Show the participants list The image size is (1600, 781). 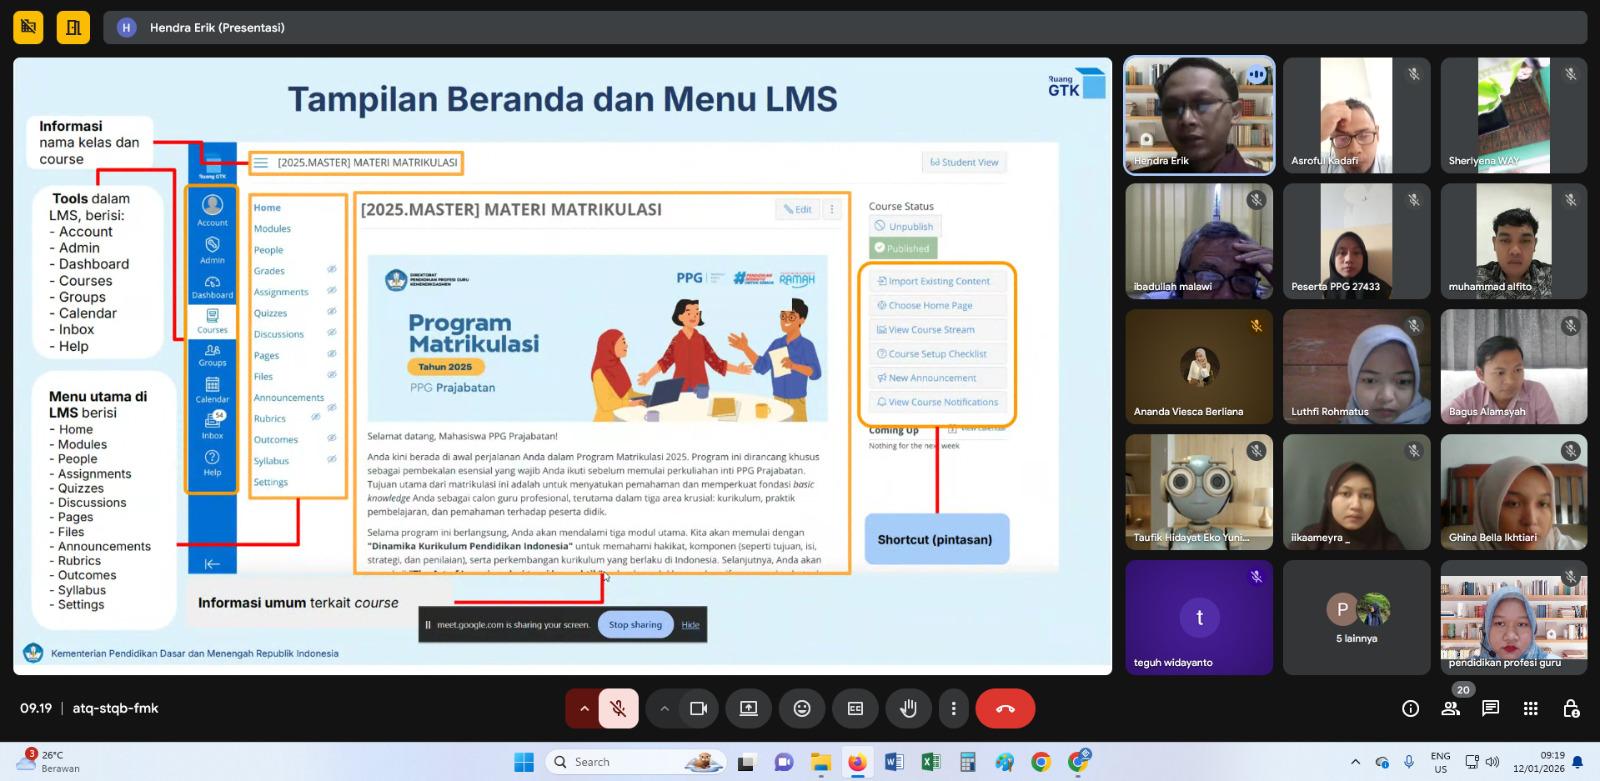coord(1450,709)
